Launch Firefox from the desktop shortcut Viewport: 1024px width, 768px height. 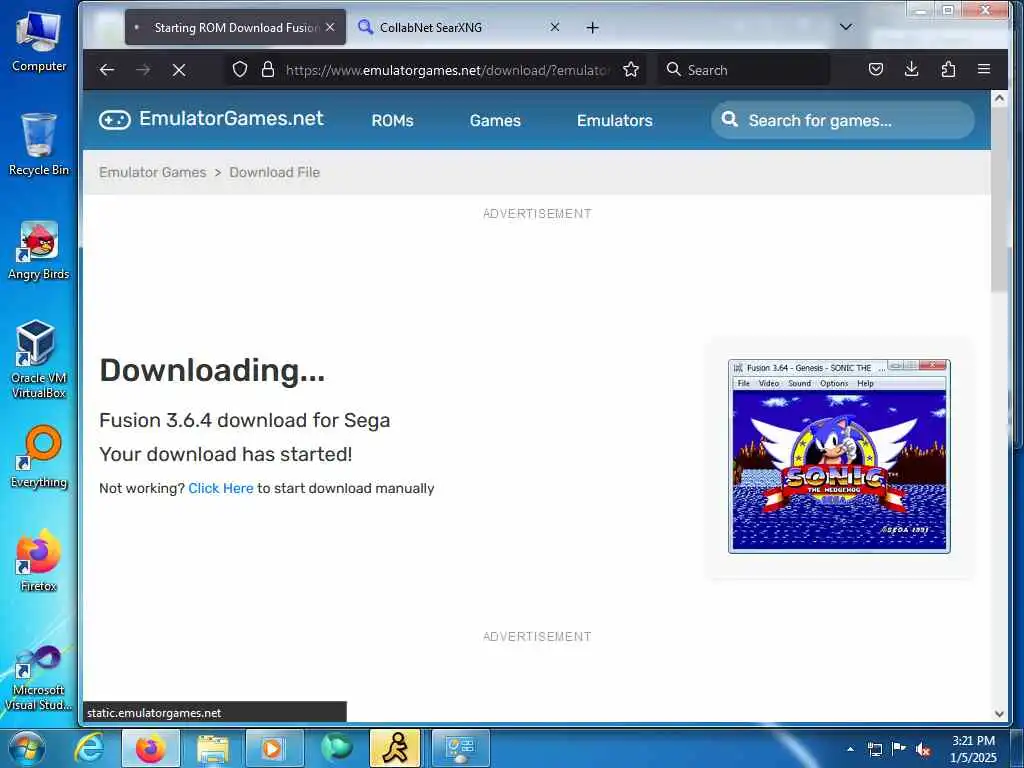coord(39,560)
